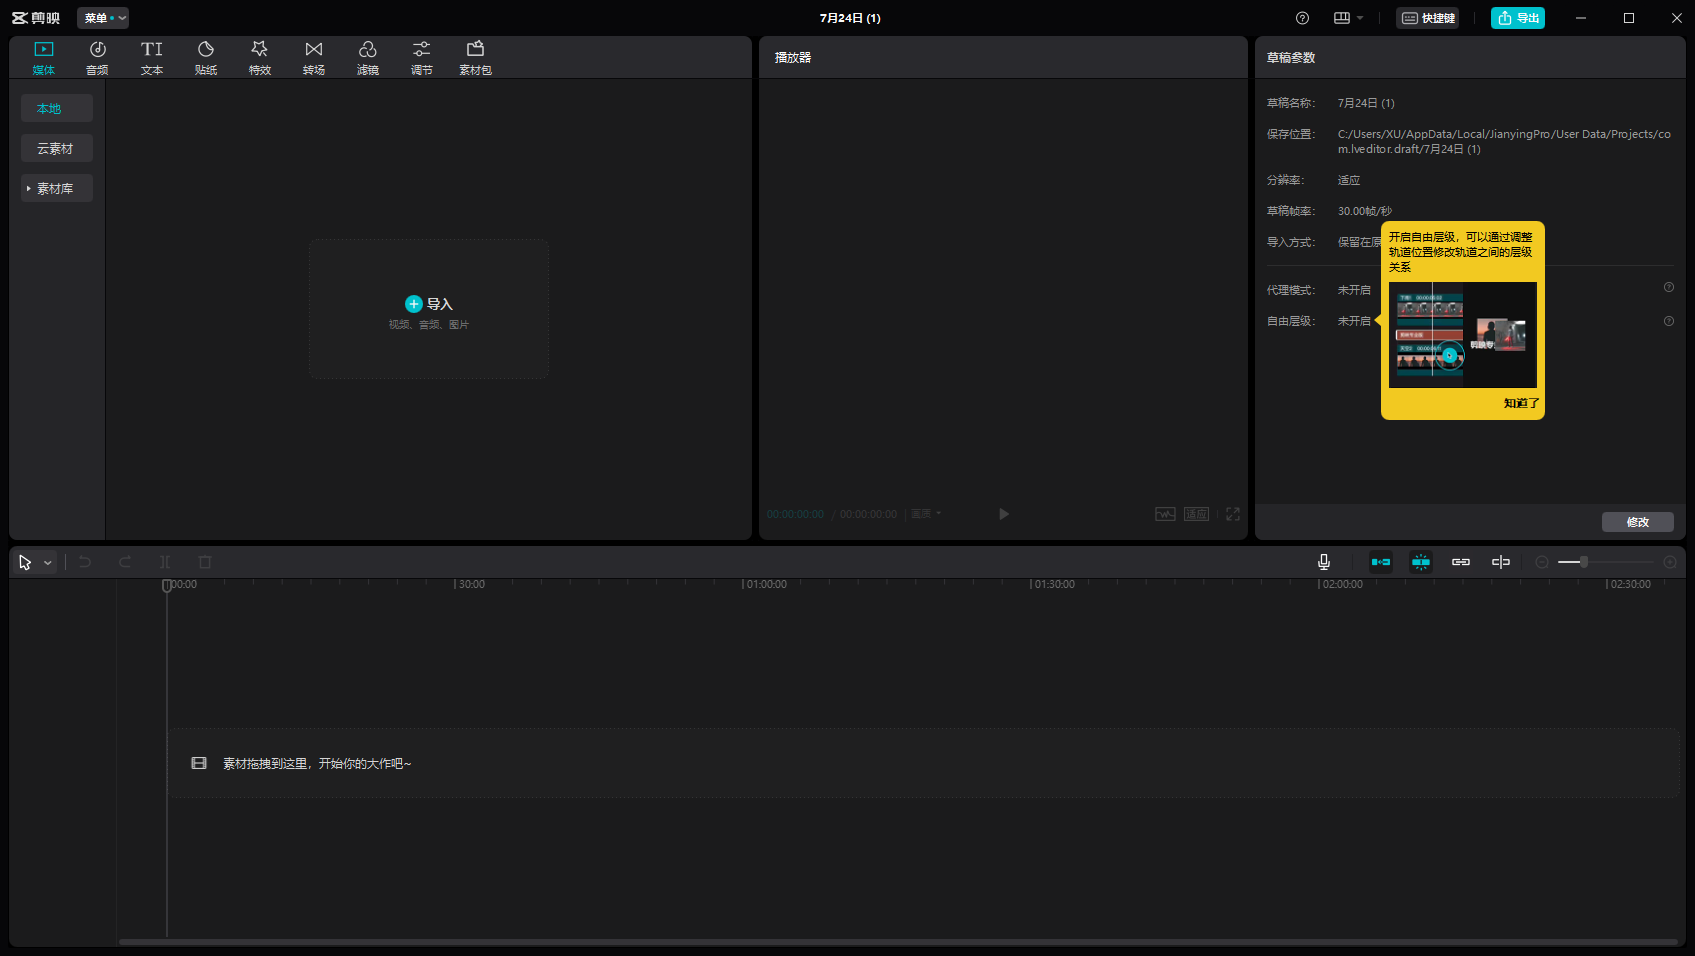This screenshot has width=1695, height=956.
Task: Dismiss the tooltip with 知道了
Action: click(1521, 403)
